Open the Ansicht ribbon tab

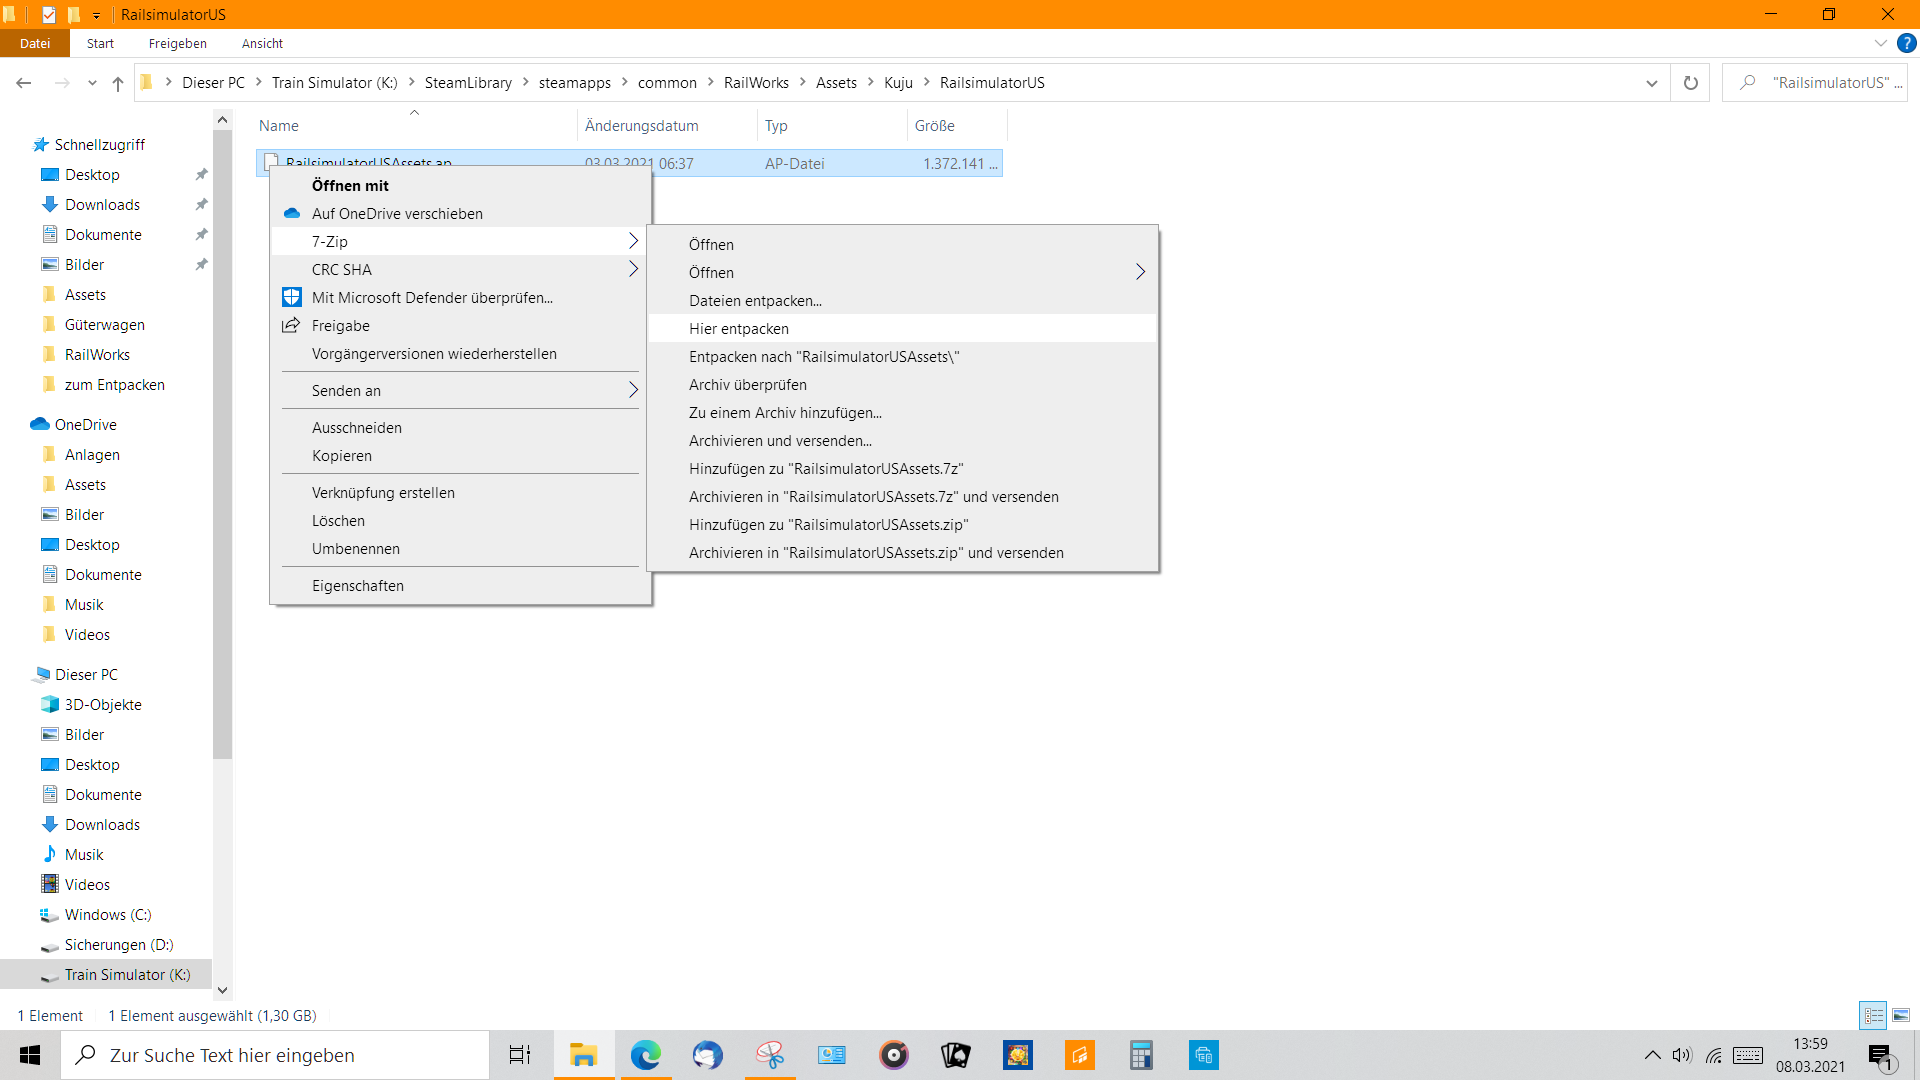[x=262, y=43]
